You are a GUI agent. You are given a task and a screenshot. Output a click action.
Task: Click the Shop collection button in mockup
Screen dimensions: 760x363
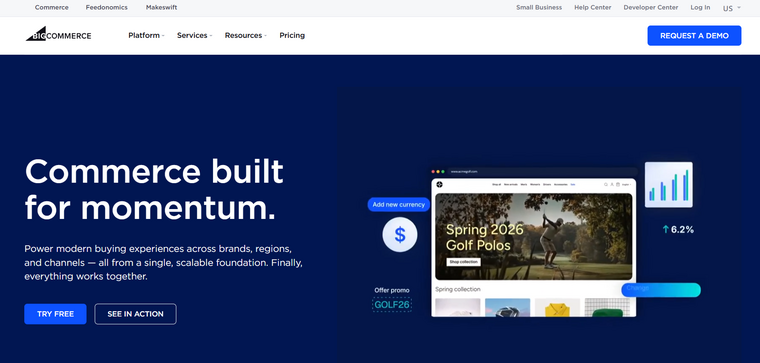[x=463, y=262]
